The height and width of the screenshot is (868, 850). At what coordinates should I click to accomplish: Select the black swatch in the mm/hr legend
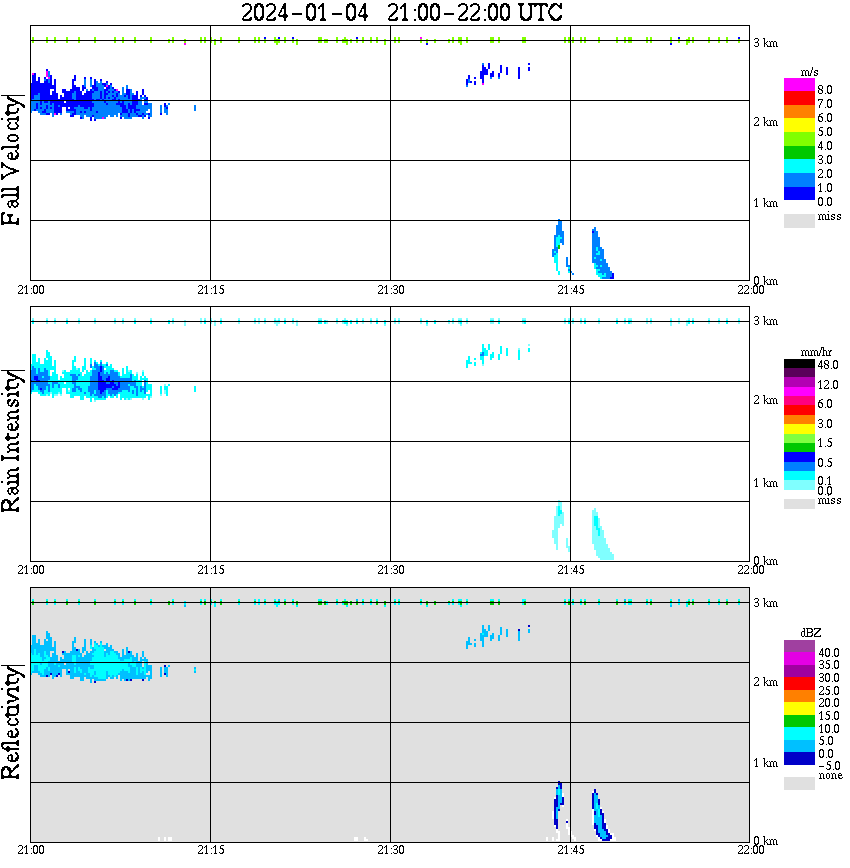799,364
